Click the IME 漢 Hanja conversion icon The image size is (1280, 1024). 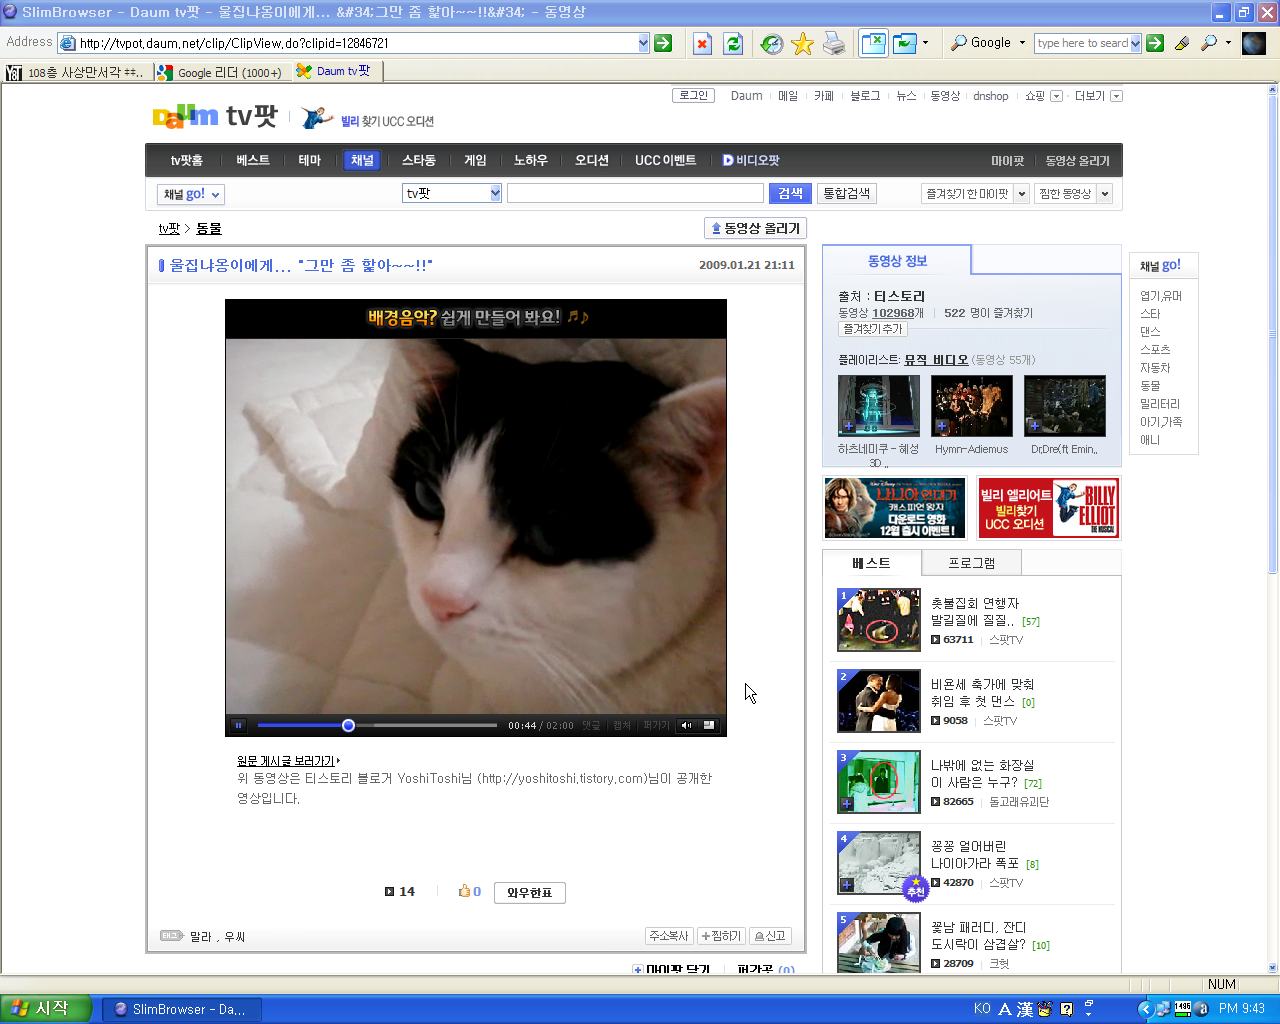click(1025, 1009)
